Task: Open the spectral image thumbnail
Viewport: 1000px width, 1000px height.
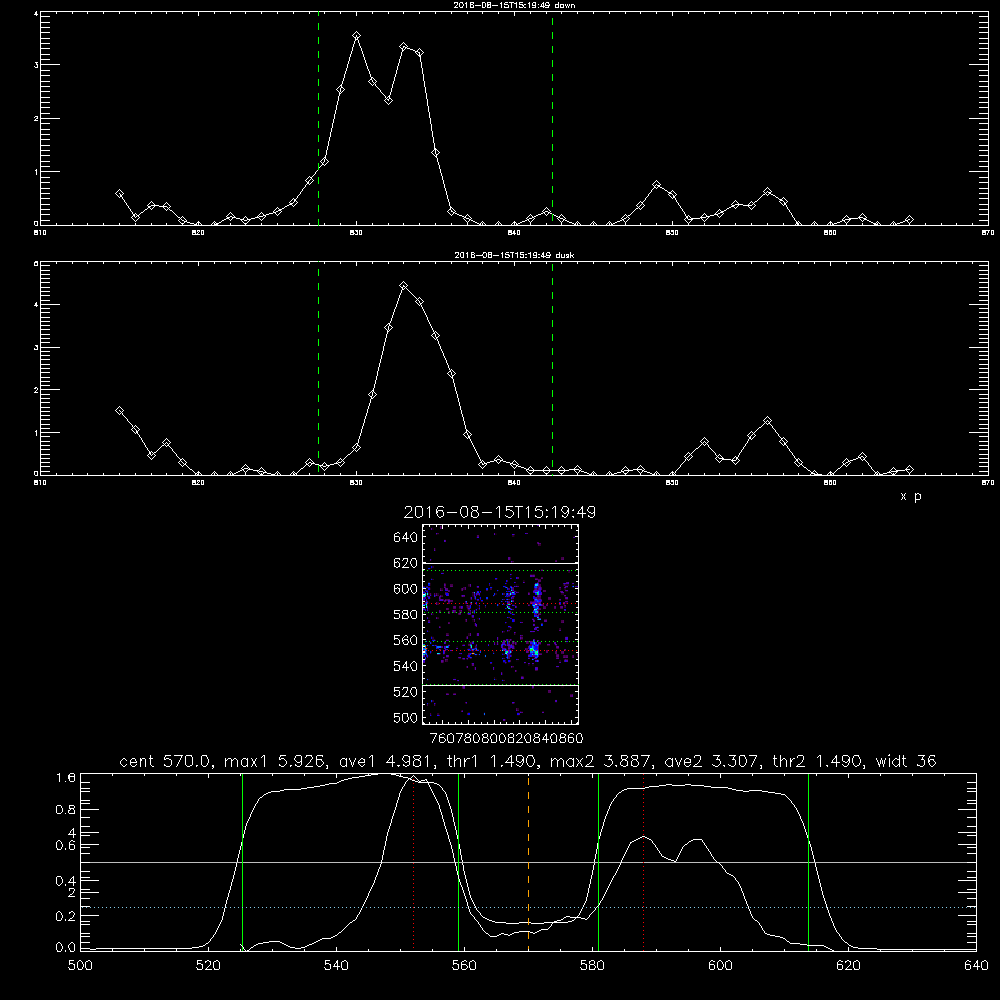Action: pos(501,624)
